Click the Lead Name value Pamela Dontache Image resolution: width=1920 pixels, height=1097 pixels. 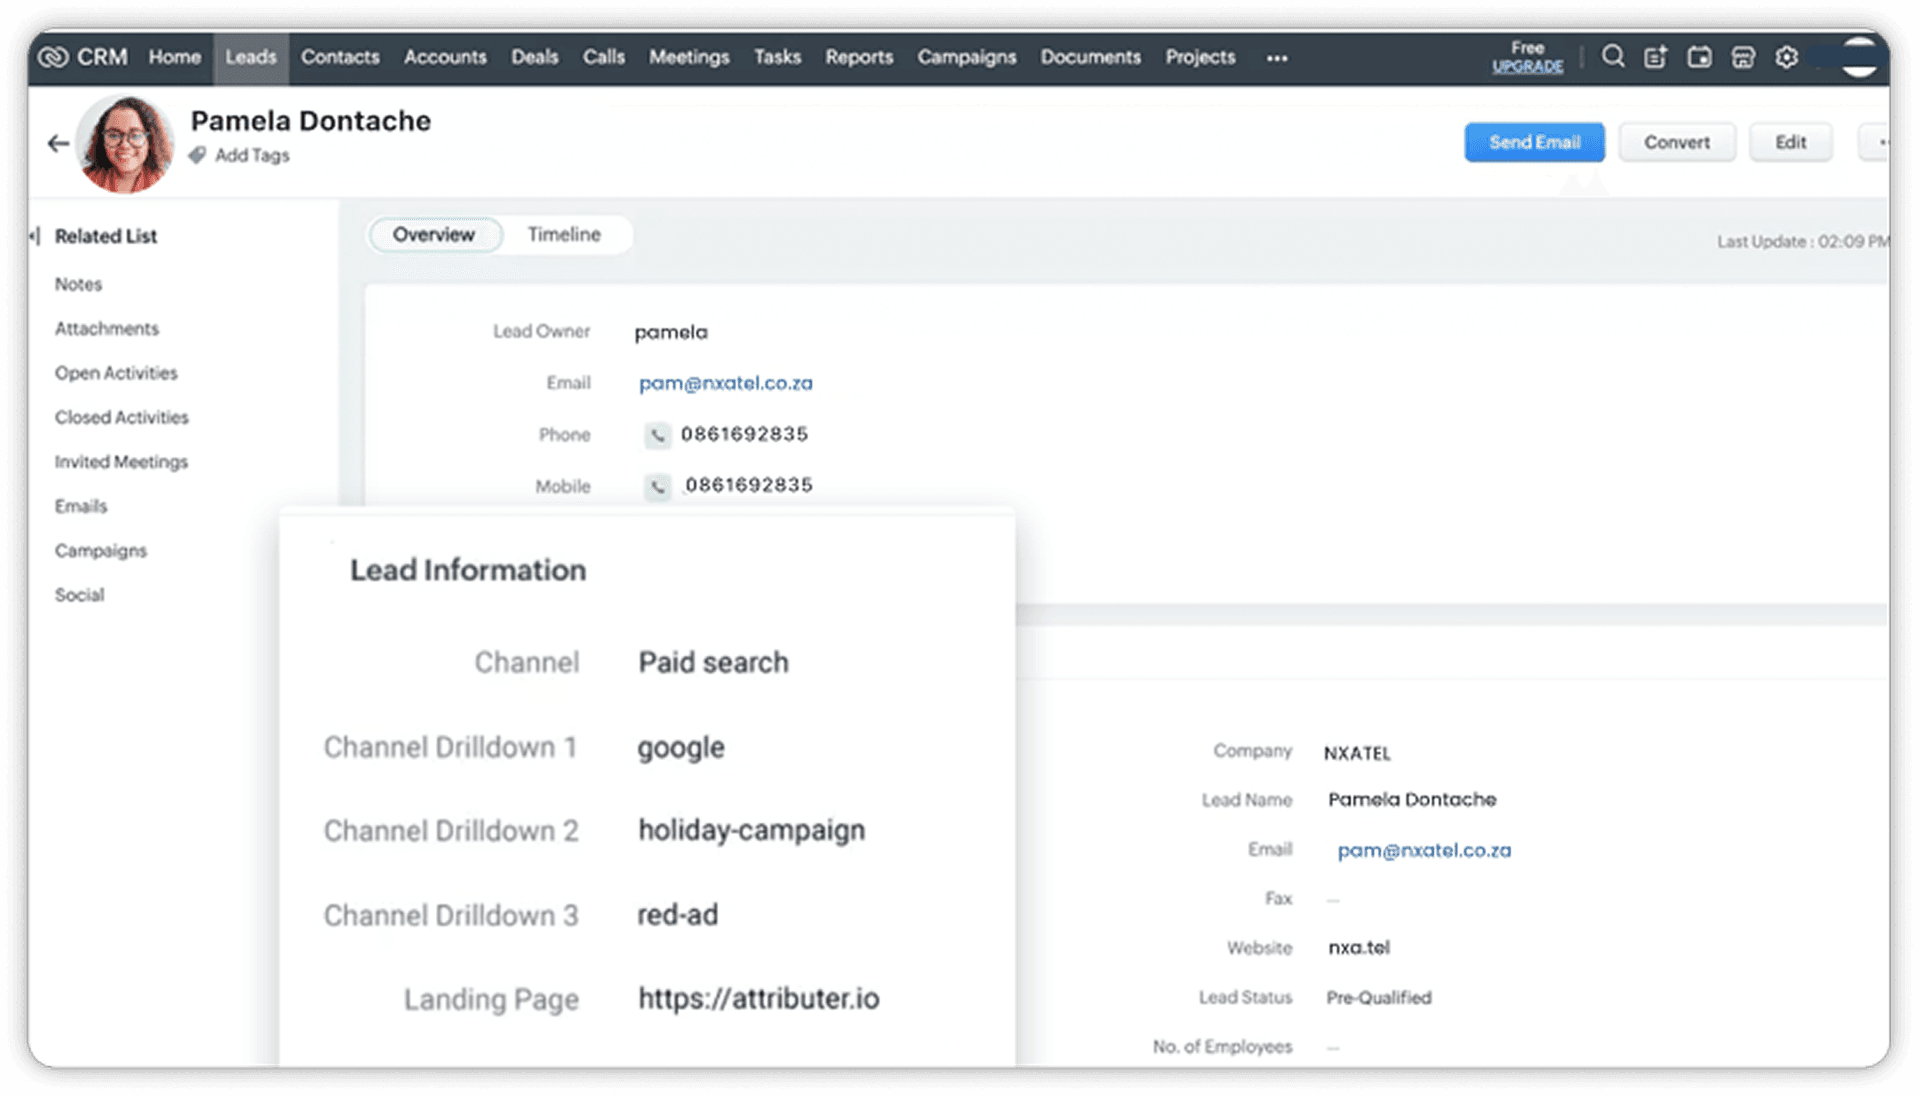(x=1412, y=799)
